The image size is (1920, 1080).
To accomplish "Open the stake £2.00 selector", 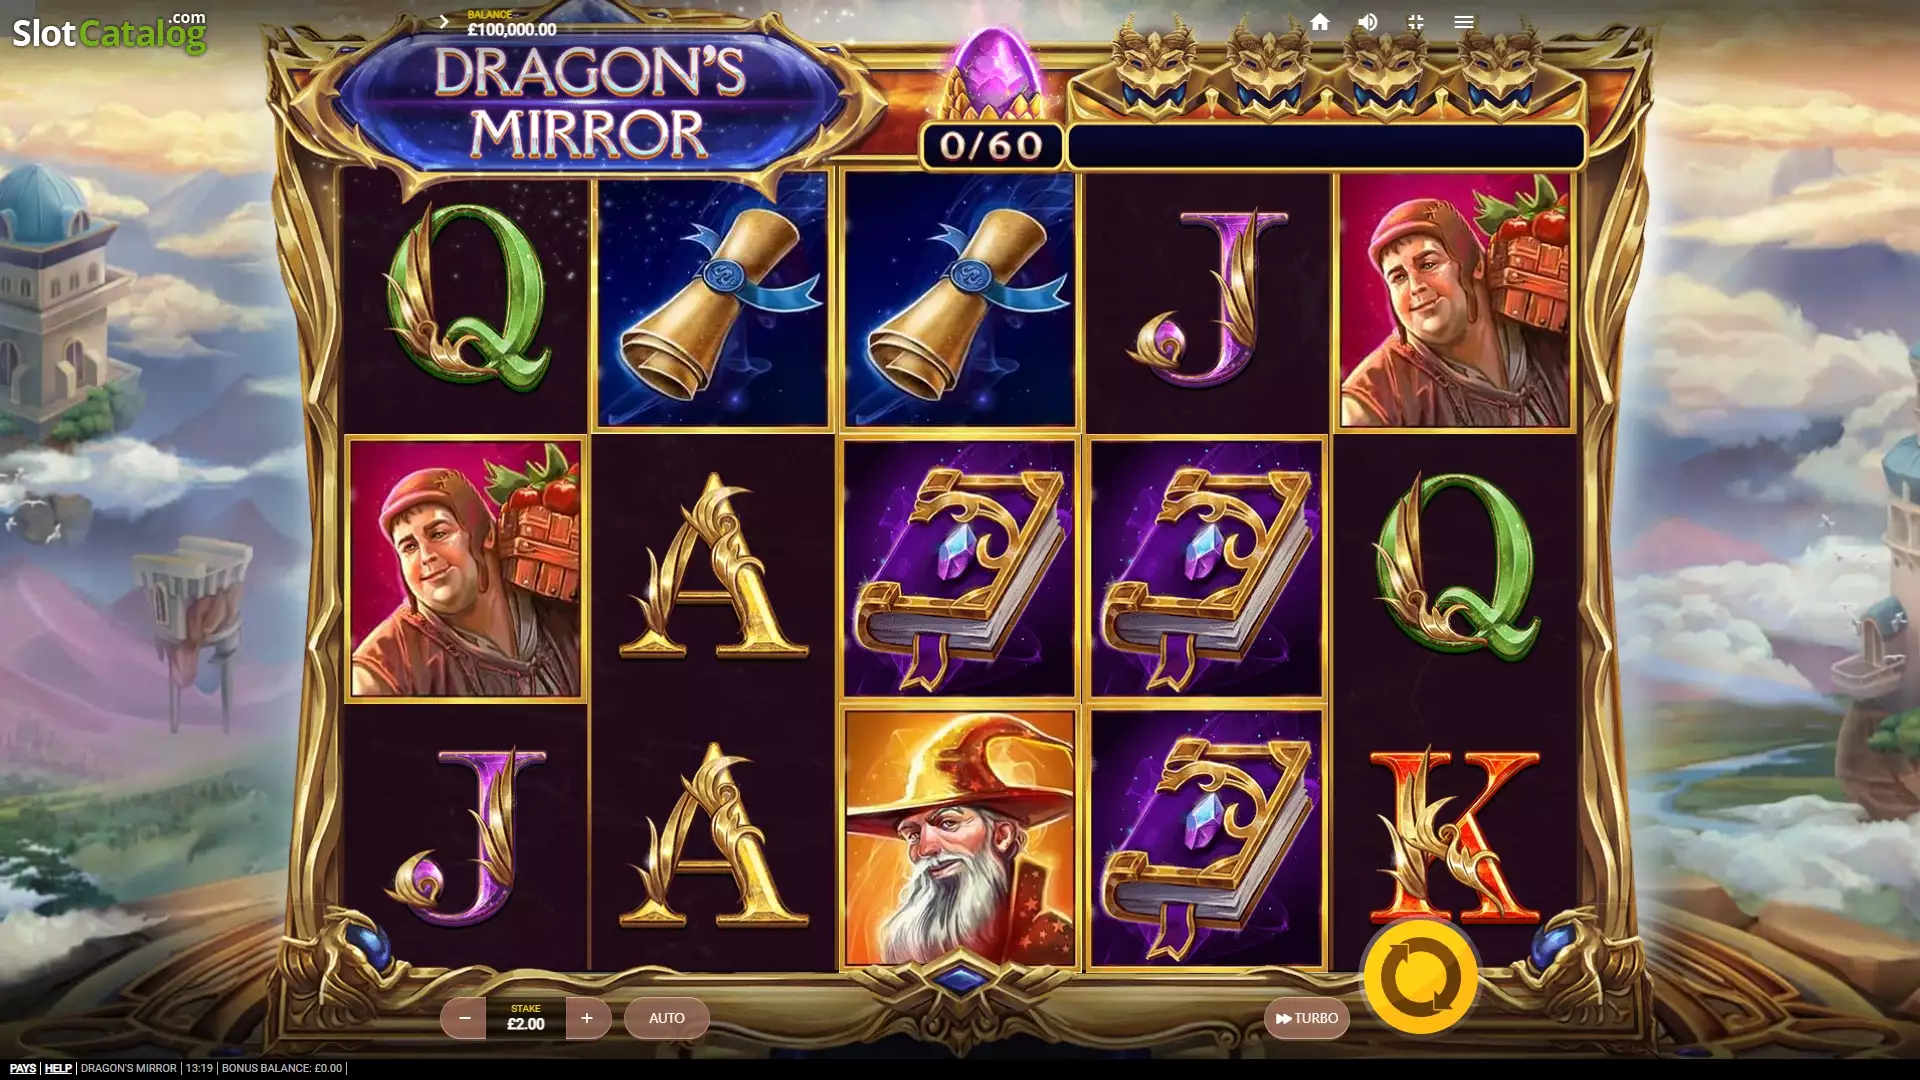I will [x=526, y=1018].
